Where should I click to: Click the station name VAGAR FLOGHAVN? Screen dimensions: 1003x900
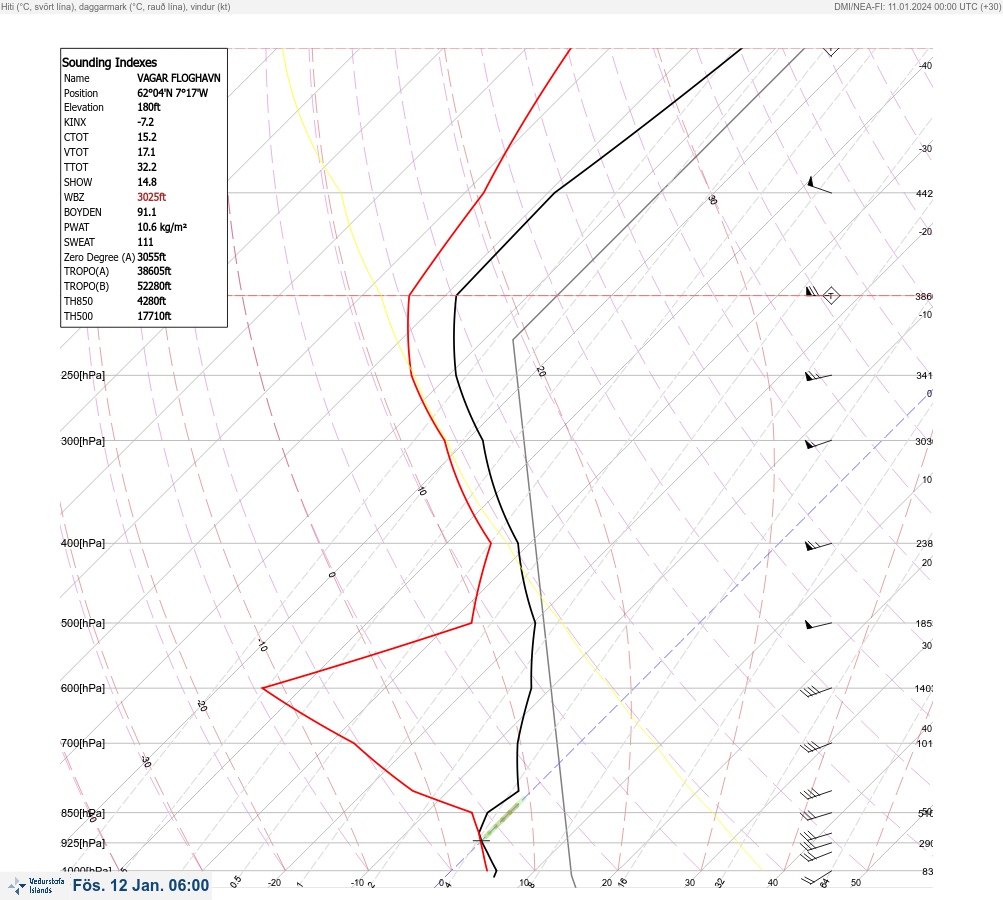pos(178,78)
